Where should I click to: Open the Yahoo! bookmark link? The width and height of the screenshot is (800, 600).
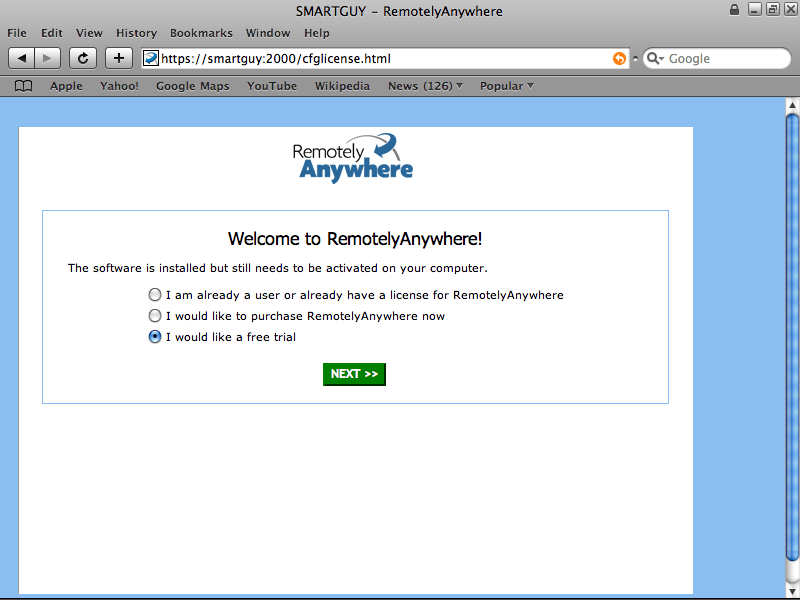(x=119, y=86)
